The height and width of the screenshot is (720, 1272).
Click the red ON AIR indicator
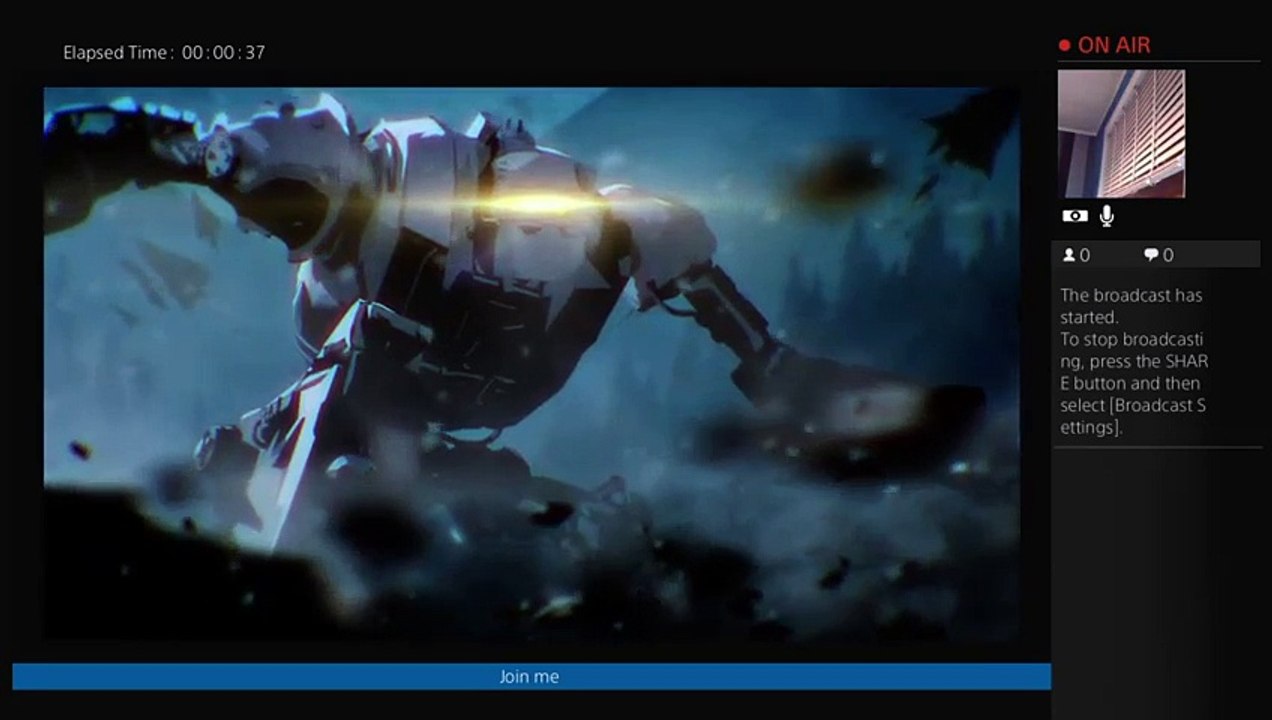(x=1064, y=45)
